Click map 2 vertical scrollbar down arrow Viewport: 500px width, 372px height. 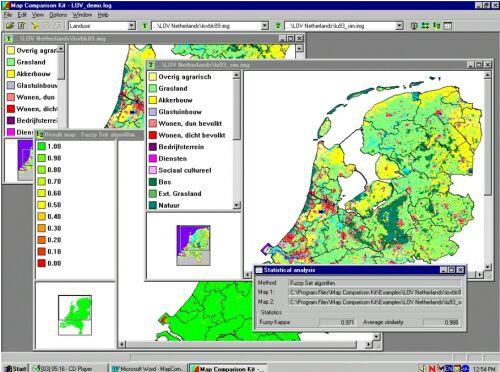(487, 267)
